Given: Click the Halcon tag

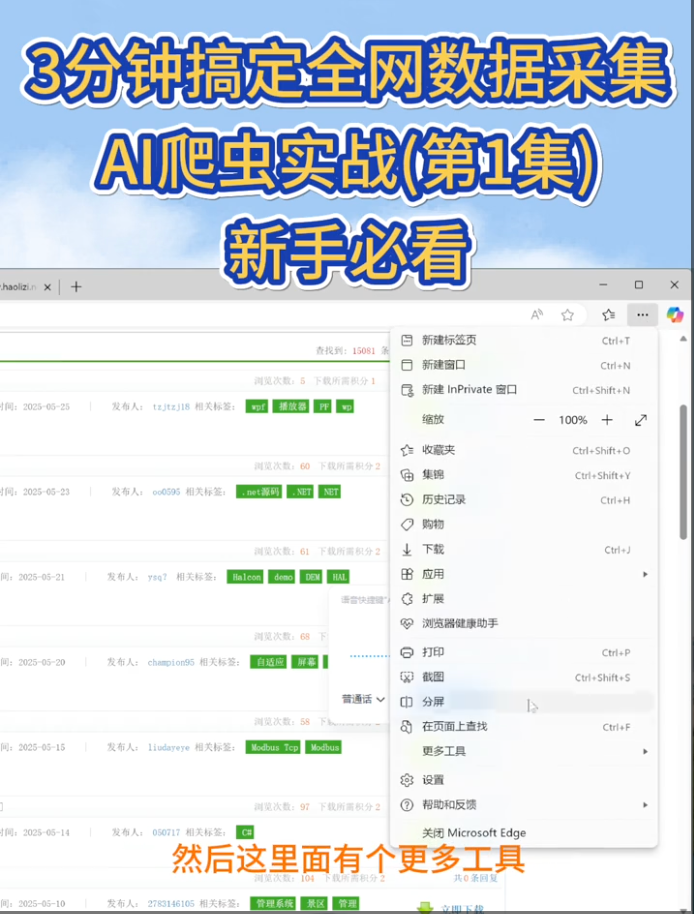Looking at the screenshot, I should pyautogui.click(x=245, y=577).
